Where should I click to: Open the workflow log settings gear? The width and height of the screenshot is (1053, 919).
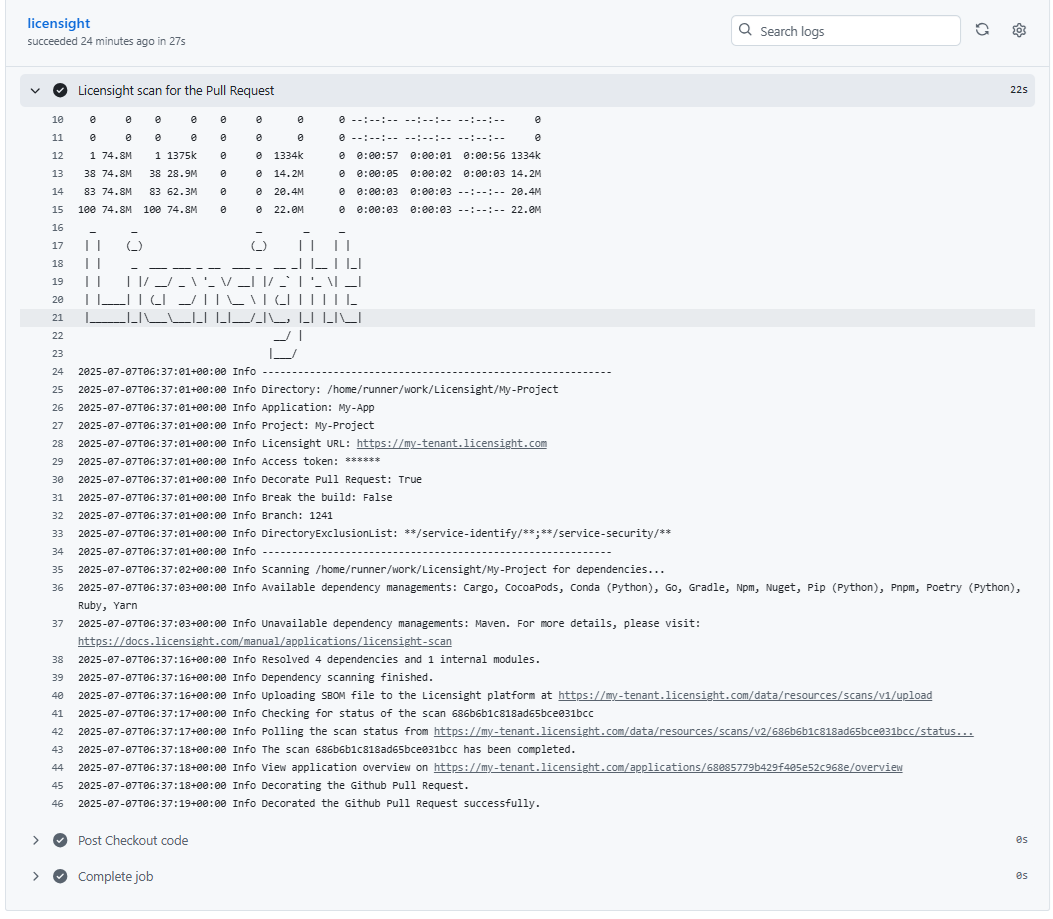pos(1019,30)
